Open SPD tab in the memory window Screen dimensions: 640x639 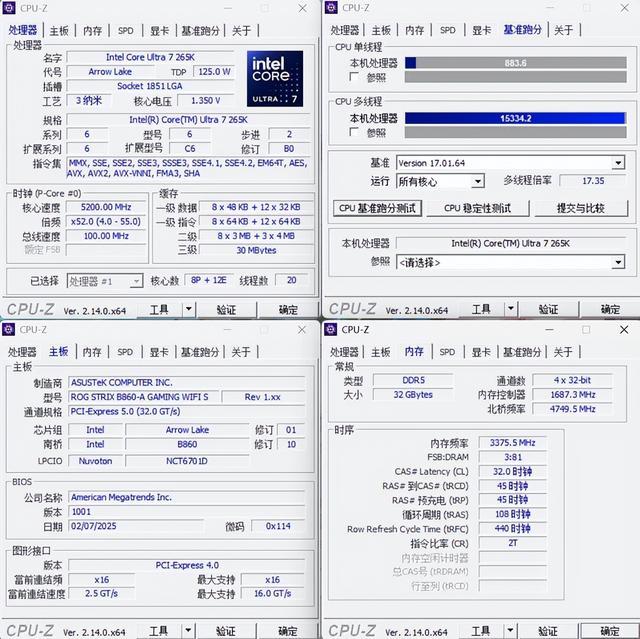pos(447,352)
